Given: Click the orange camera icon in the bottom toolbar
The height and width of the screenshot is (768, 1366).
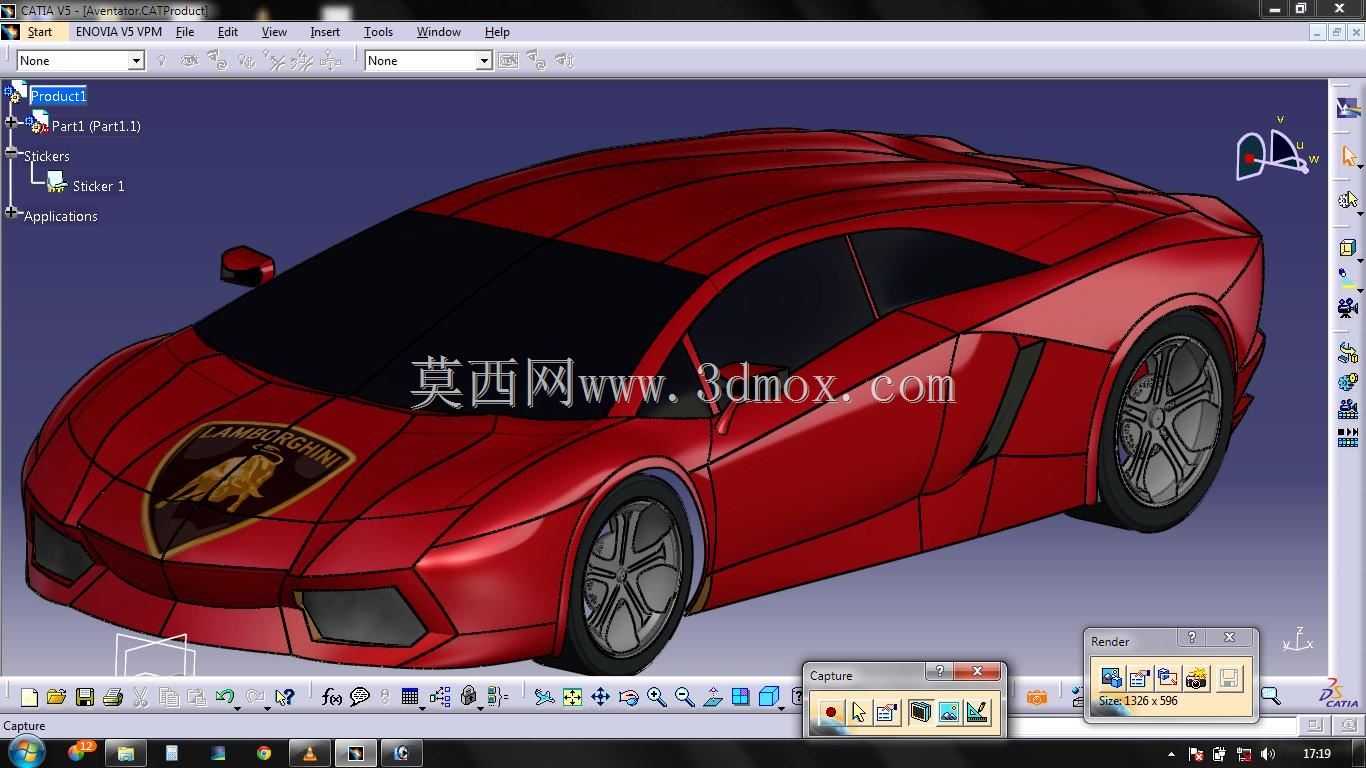Looking at the screenshot, I should [1037, 697].
